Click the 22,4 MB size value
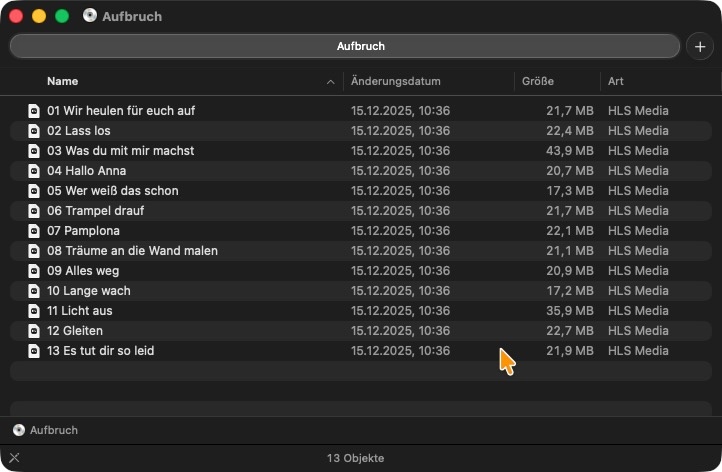This screenshot has width=722, height=472. coord(570,131)
